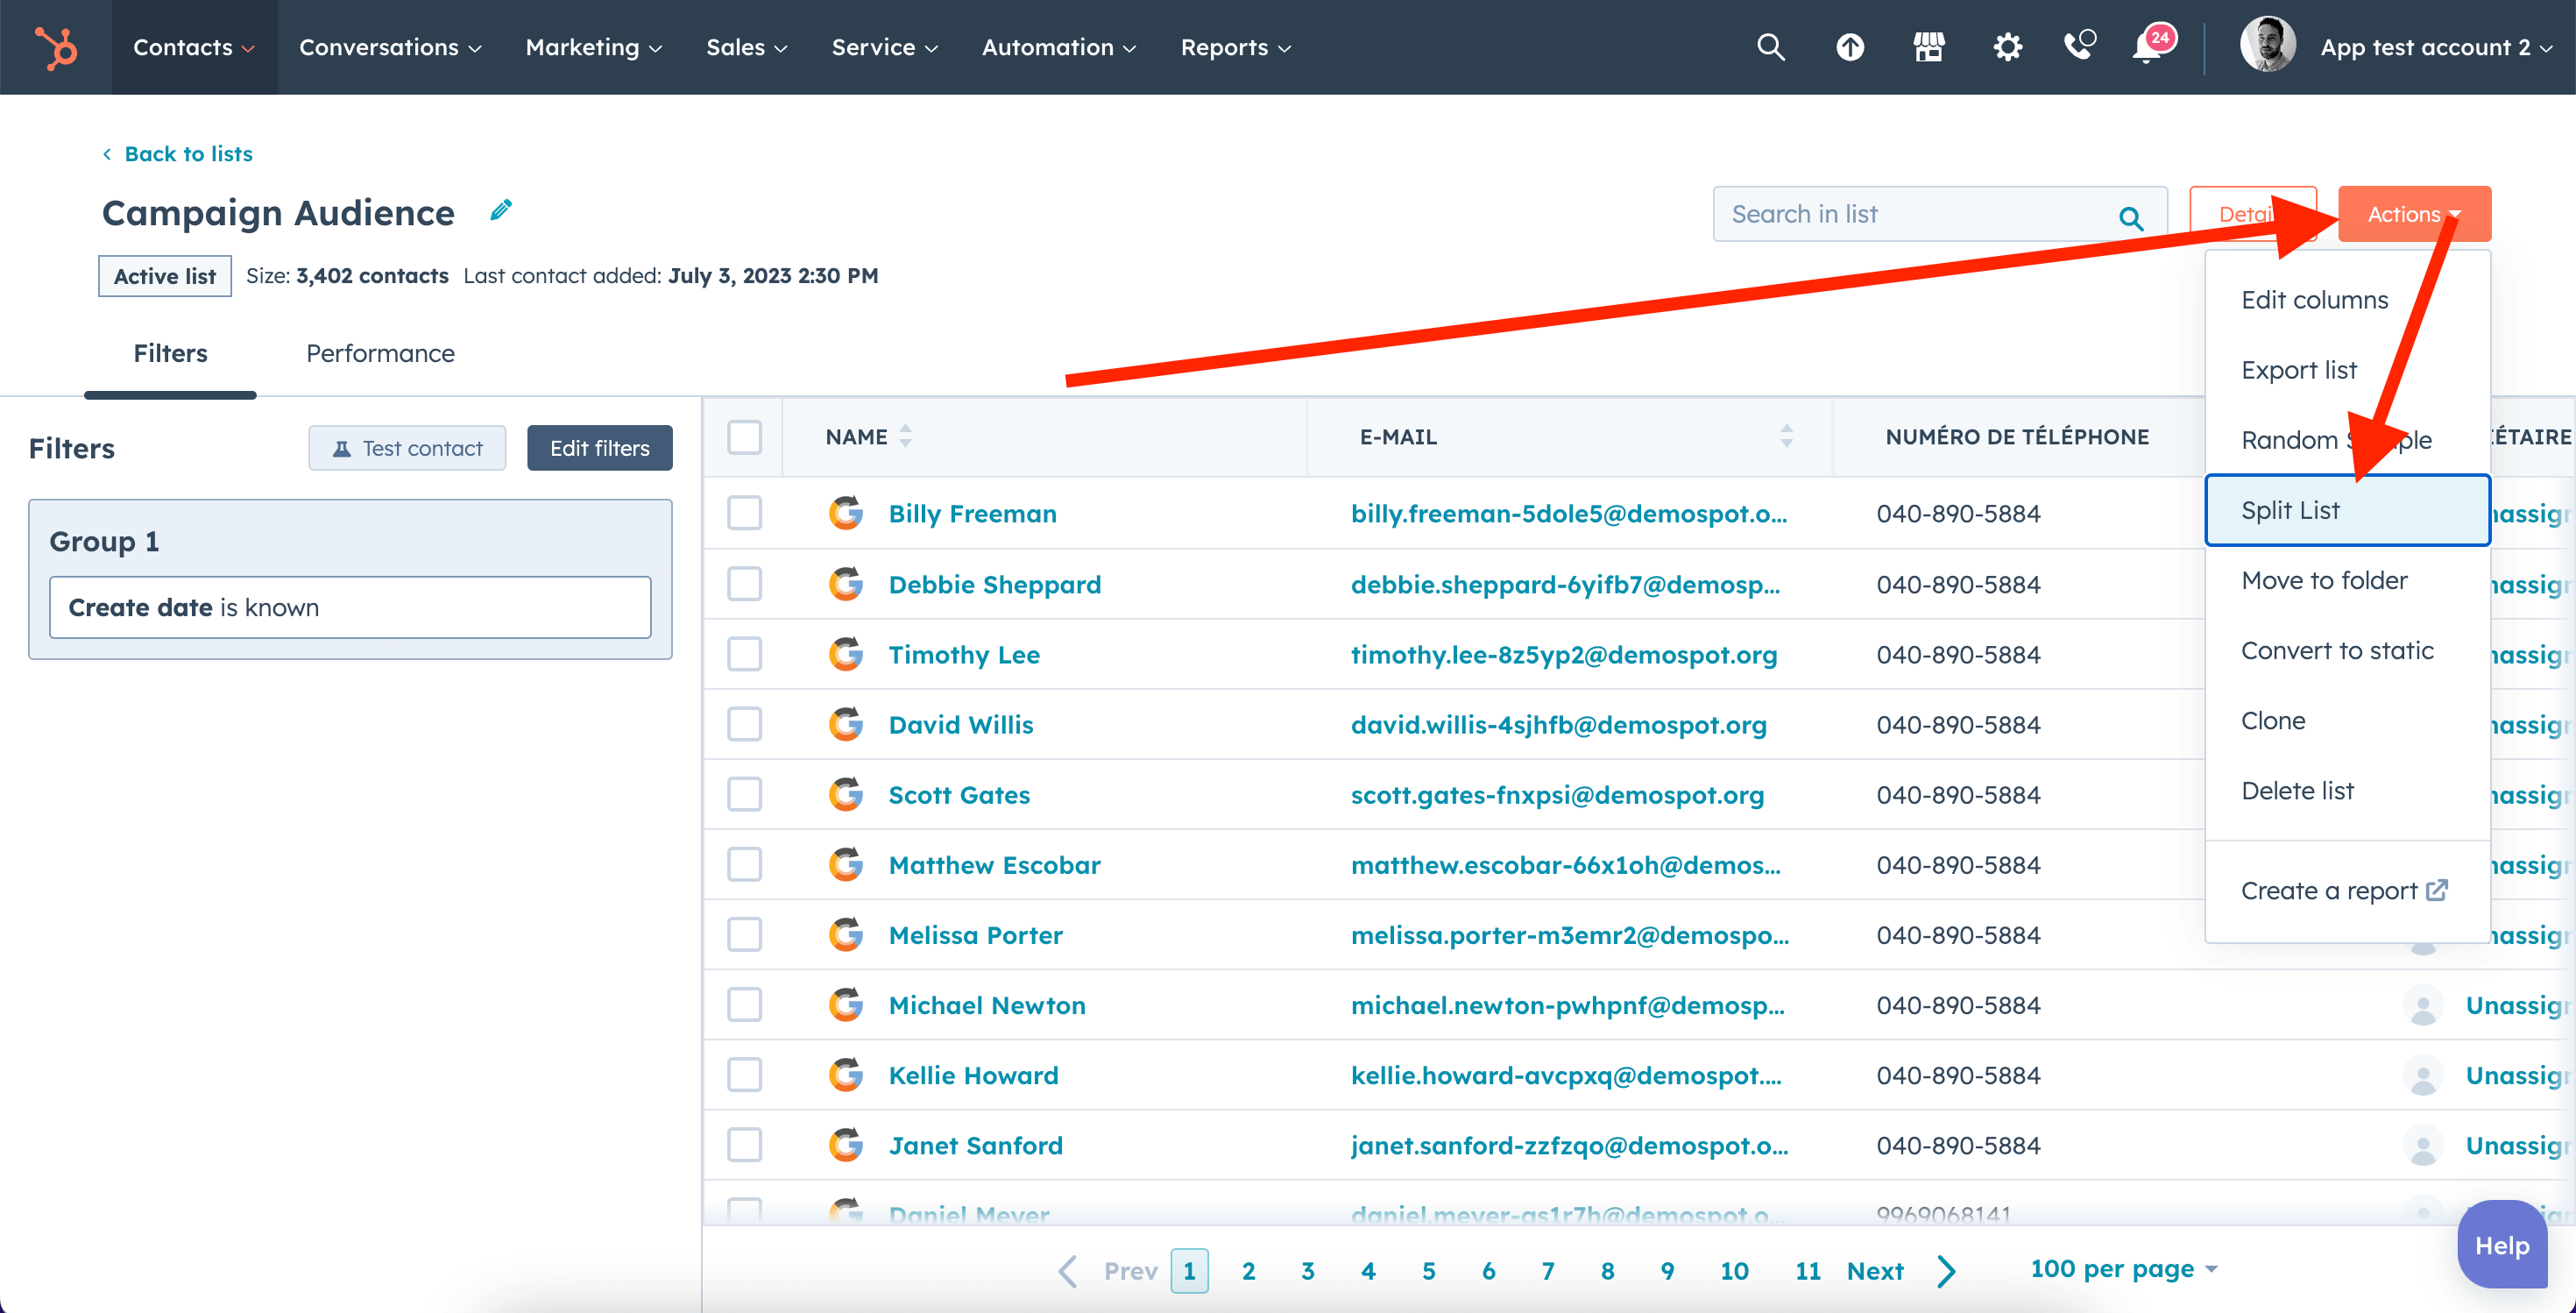Image resolution: width=2576 pixels, height=1313 pixels.
Task: Expand the Marketing nav menu
Action: click(x=594, y=47)
